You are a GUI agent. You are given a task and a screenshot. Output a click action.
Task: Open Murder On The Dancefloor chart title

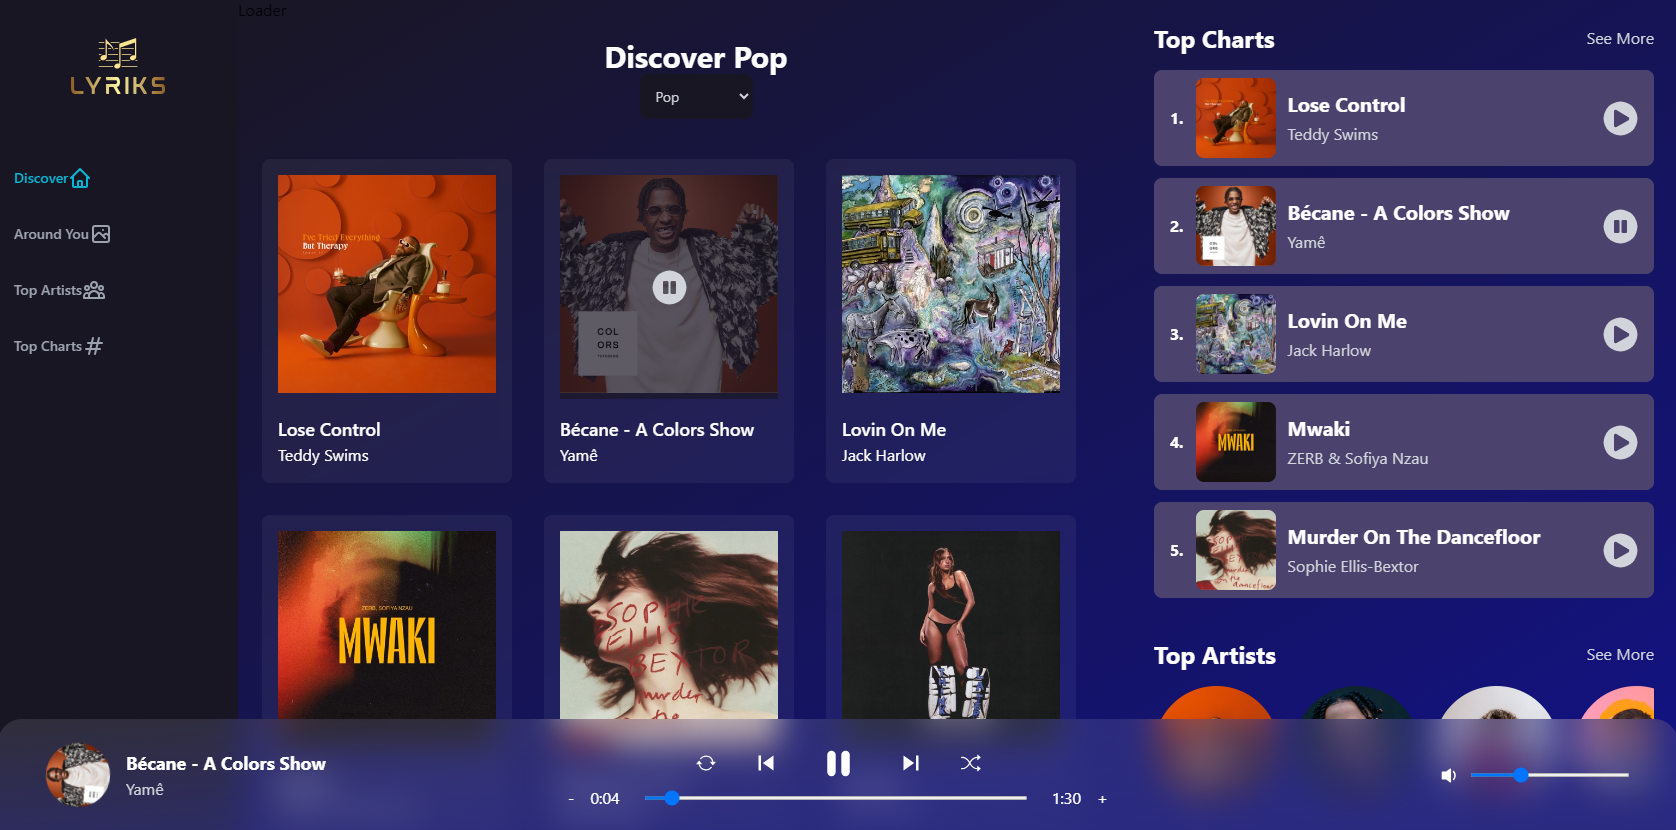(1414, 537)
